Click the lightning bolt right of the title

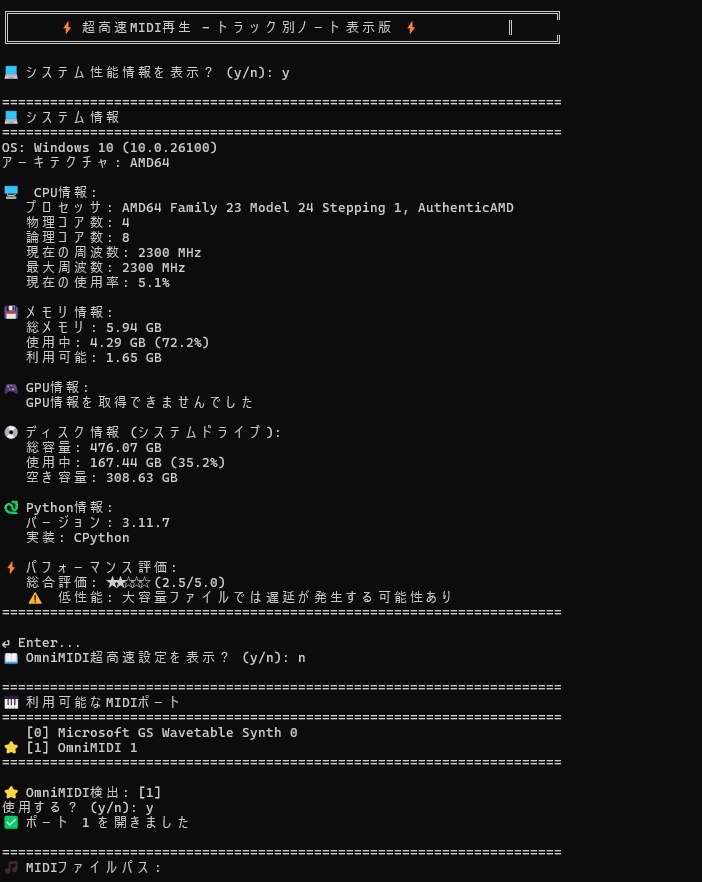tap(411, 28)
